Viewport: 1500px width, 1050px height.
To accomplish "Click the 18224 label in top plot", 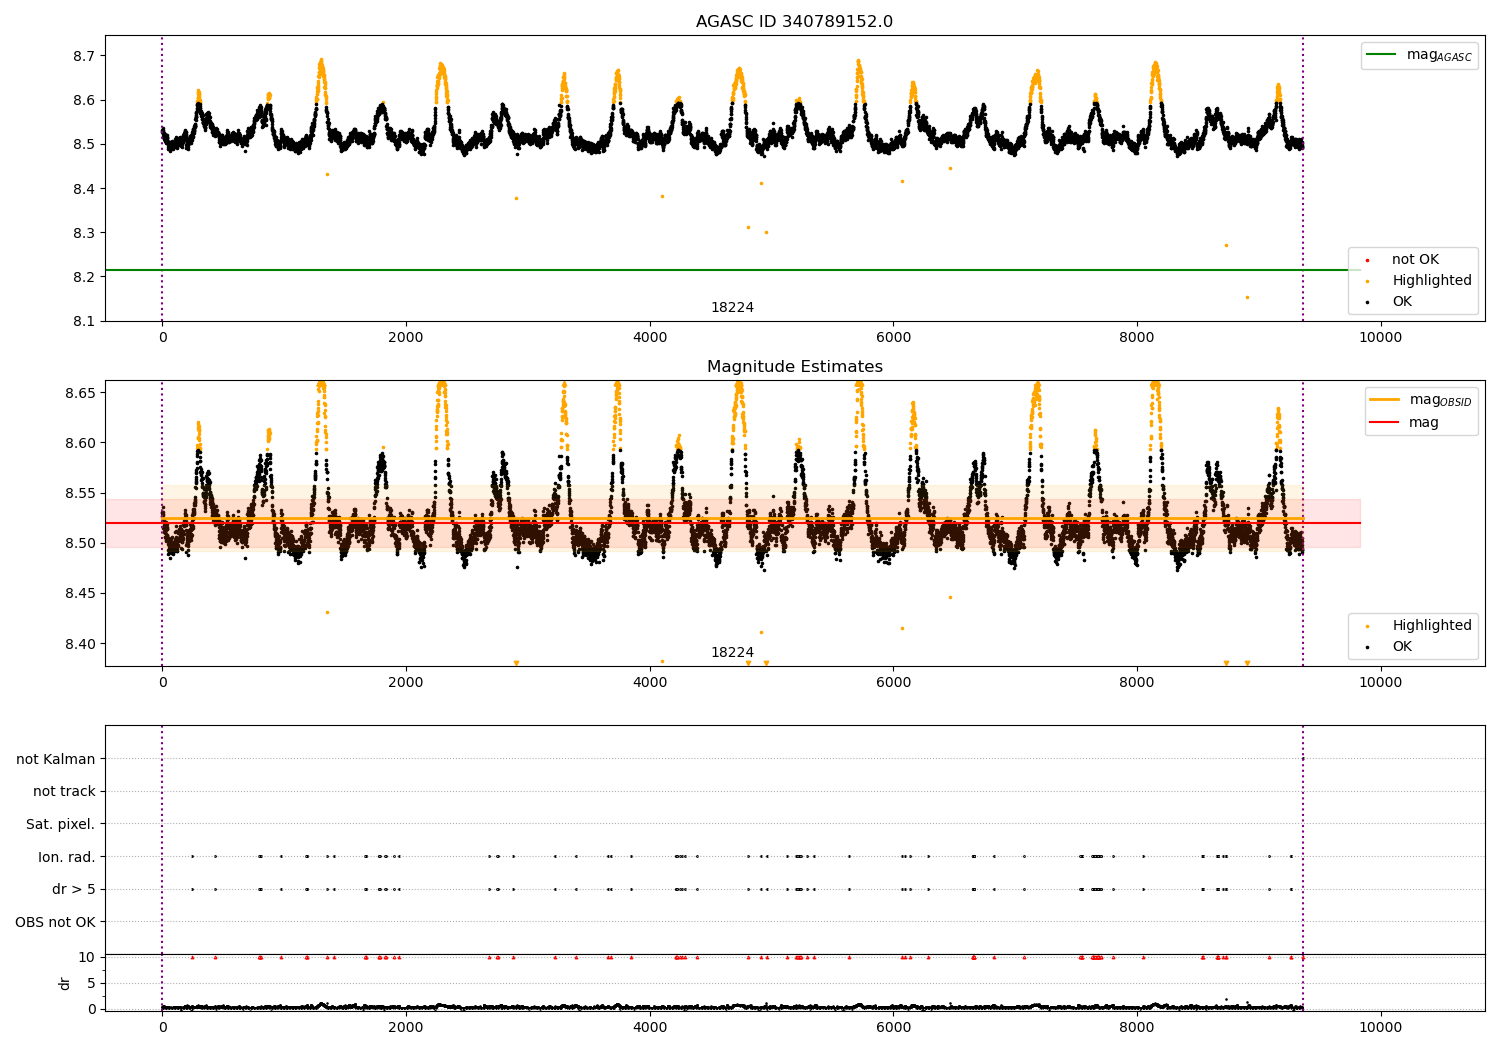I will pos(732,308).
